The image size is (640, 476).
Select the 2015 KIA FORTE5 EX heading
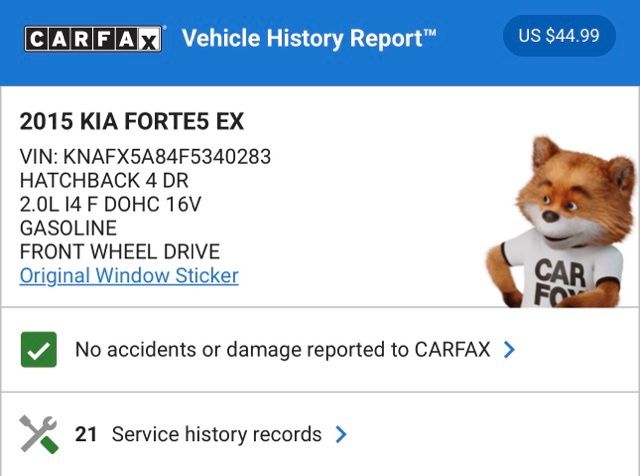(132, 122)
